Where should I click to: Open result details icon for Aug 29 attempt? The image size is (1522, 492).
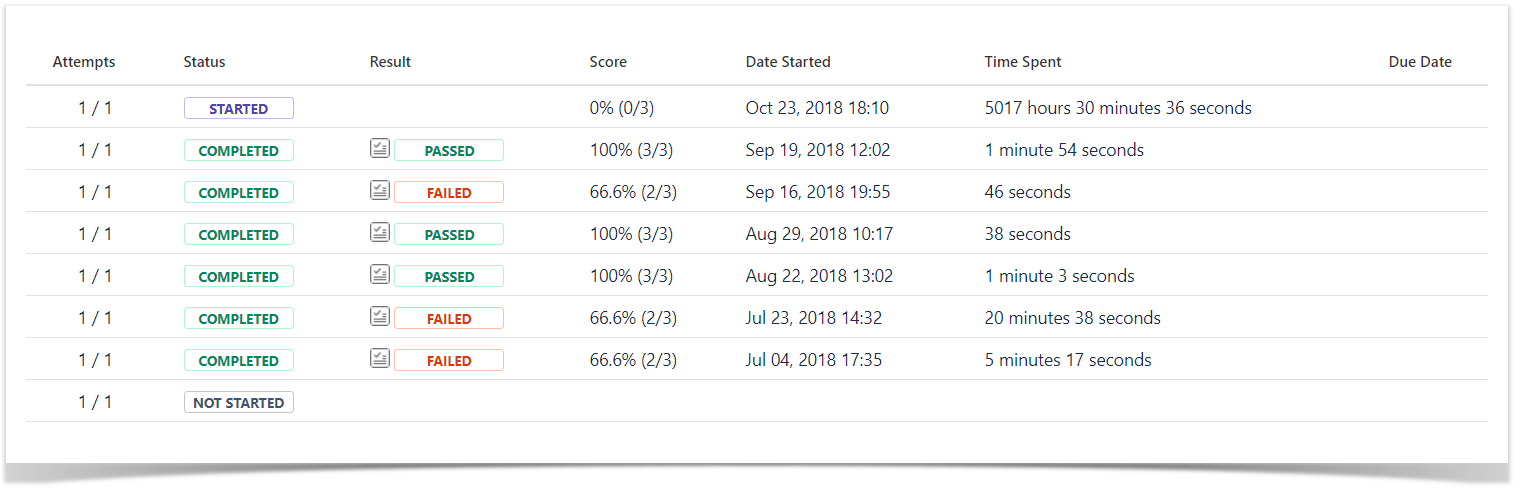379,233
